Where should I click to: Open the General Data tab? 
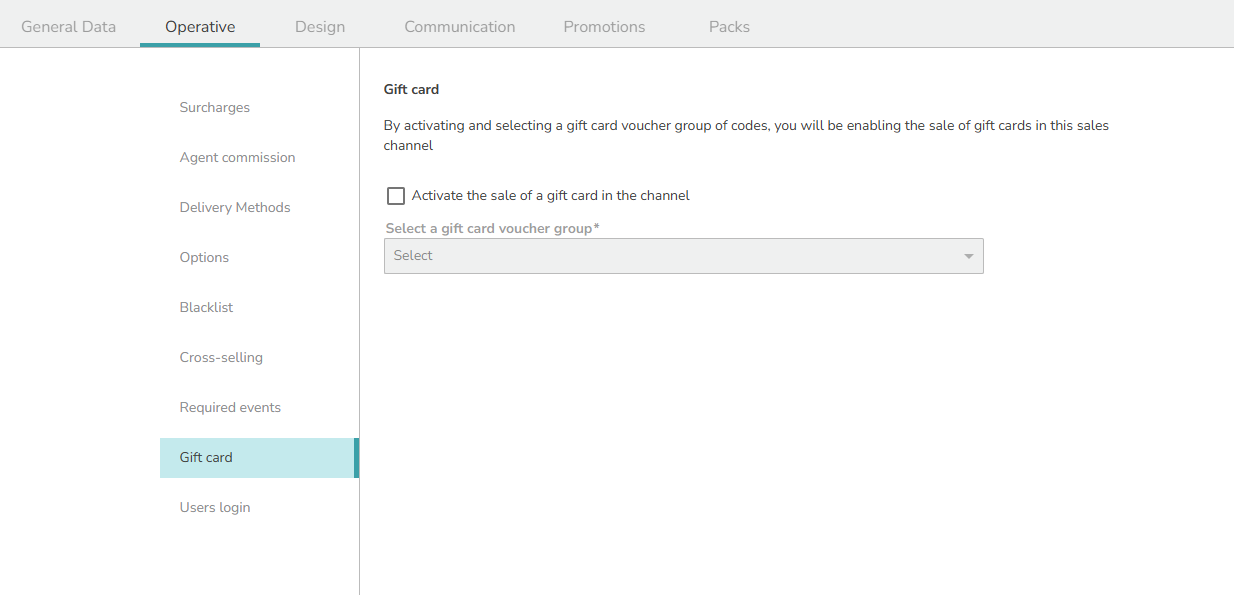pyautogui.click(x=68, y=27)
